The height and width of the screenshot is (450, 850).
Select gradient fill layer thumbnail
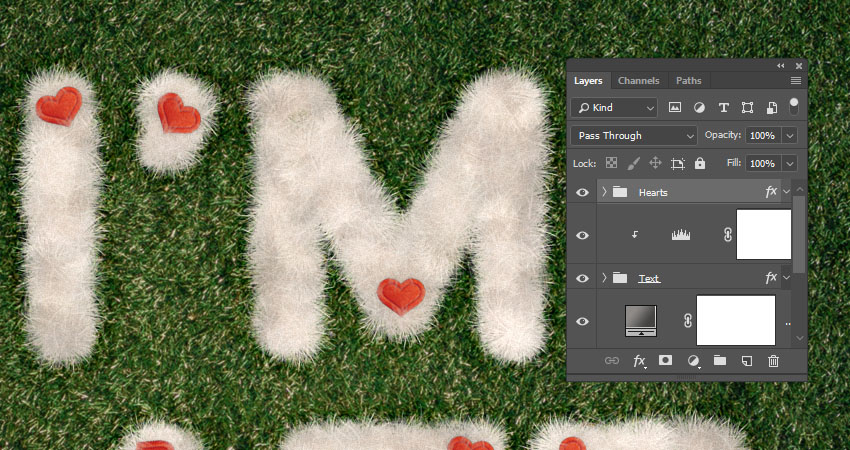(x=641, y=320)
